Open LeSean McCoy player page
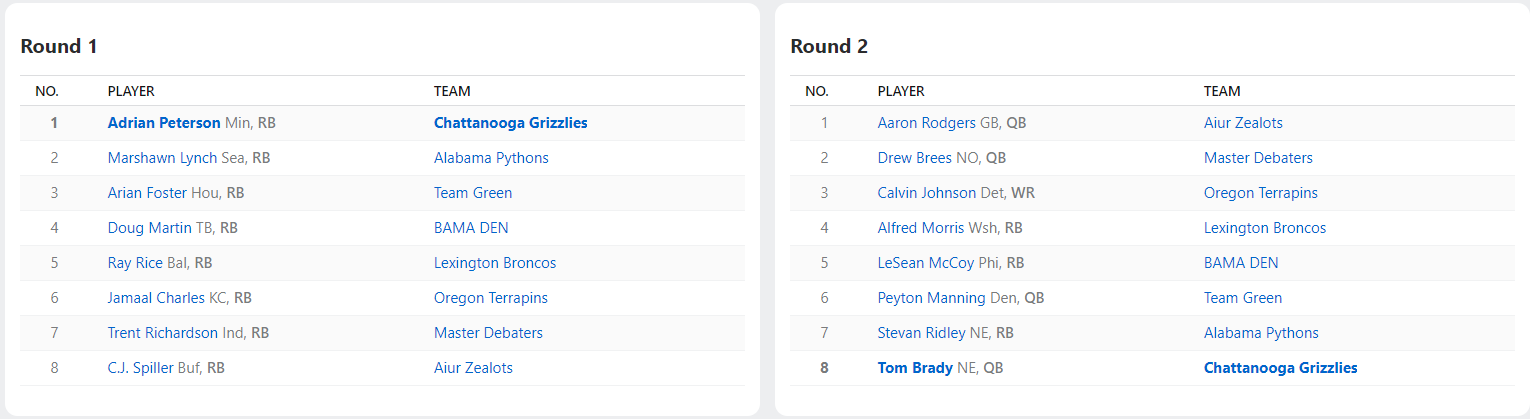The height and width of the screenshot is (419, 1530). pyautogui.click(x=925, y=263)
